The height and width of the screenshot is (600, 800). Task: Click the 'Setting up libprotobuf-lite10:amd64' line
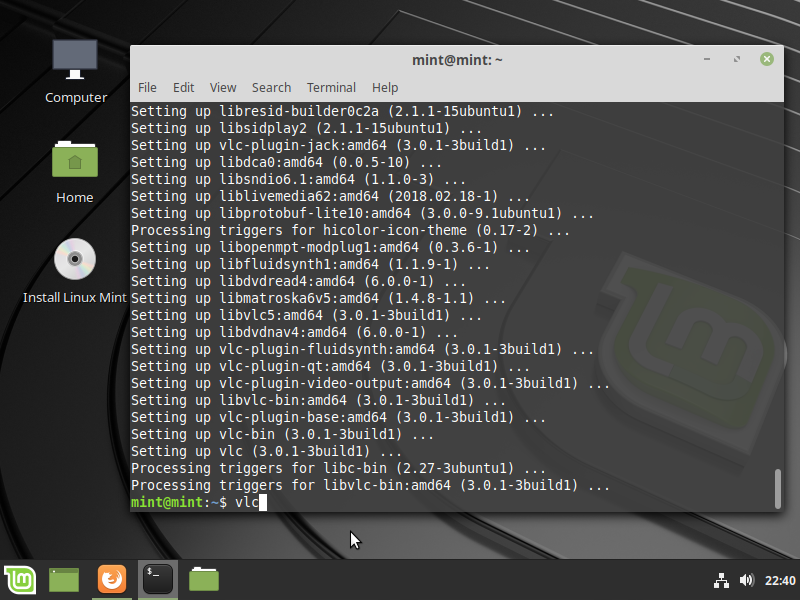point(362,213)
